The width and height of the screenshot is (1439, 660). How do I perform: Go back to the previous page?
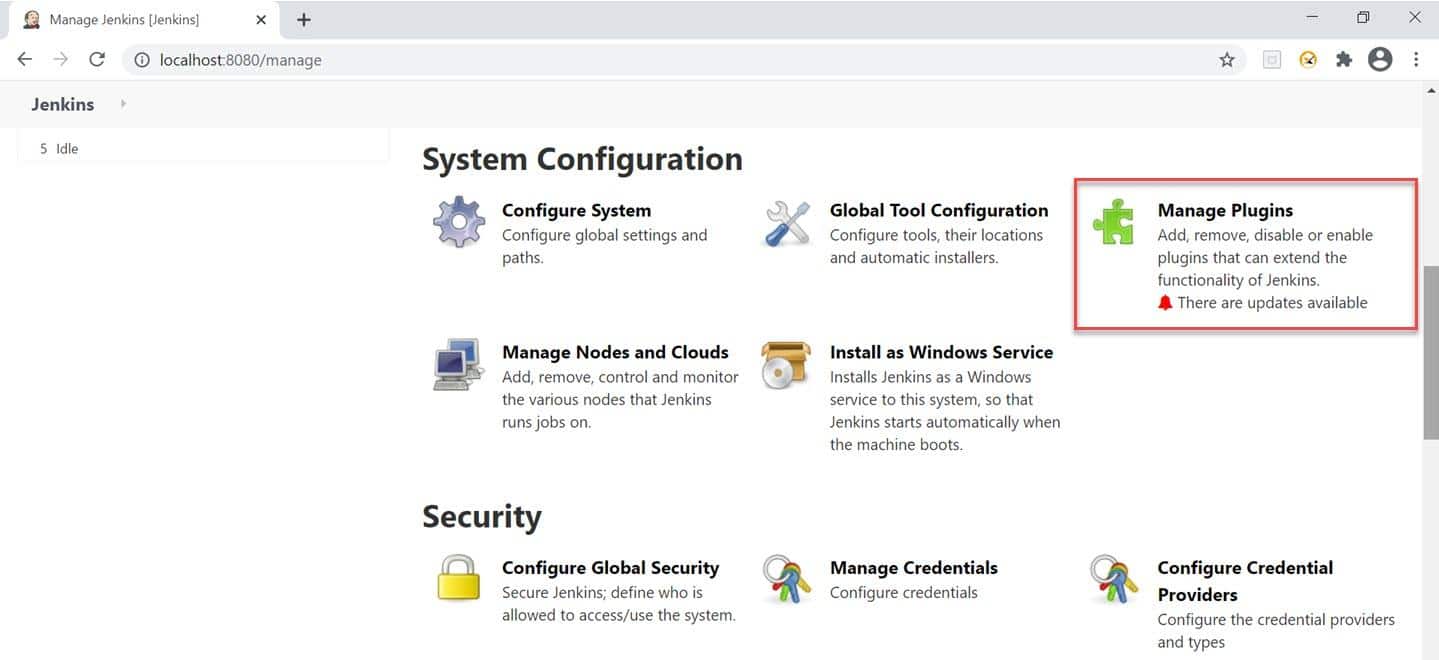tap(25, 60)
